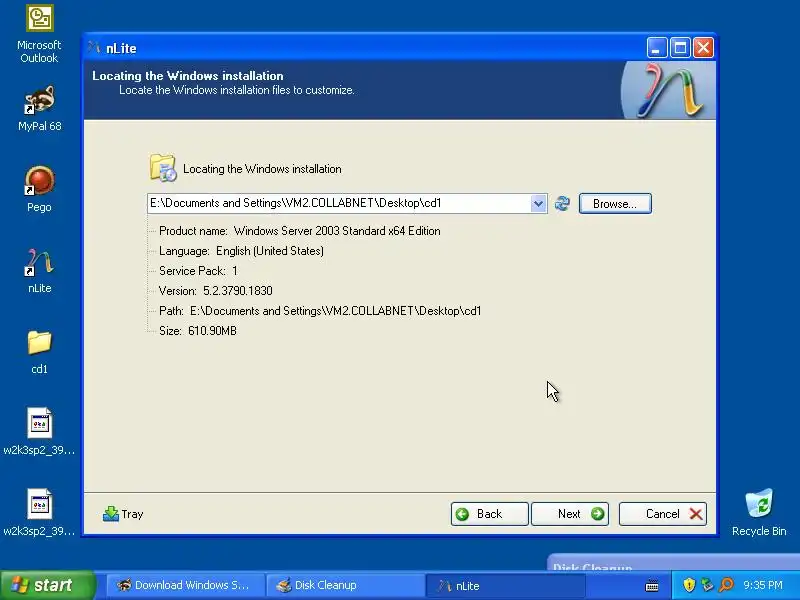
Task: Click the nLite logo in the header
Action: pos(669,90)
